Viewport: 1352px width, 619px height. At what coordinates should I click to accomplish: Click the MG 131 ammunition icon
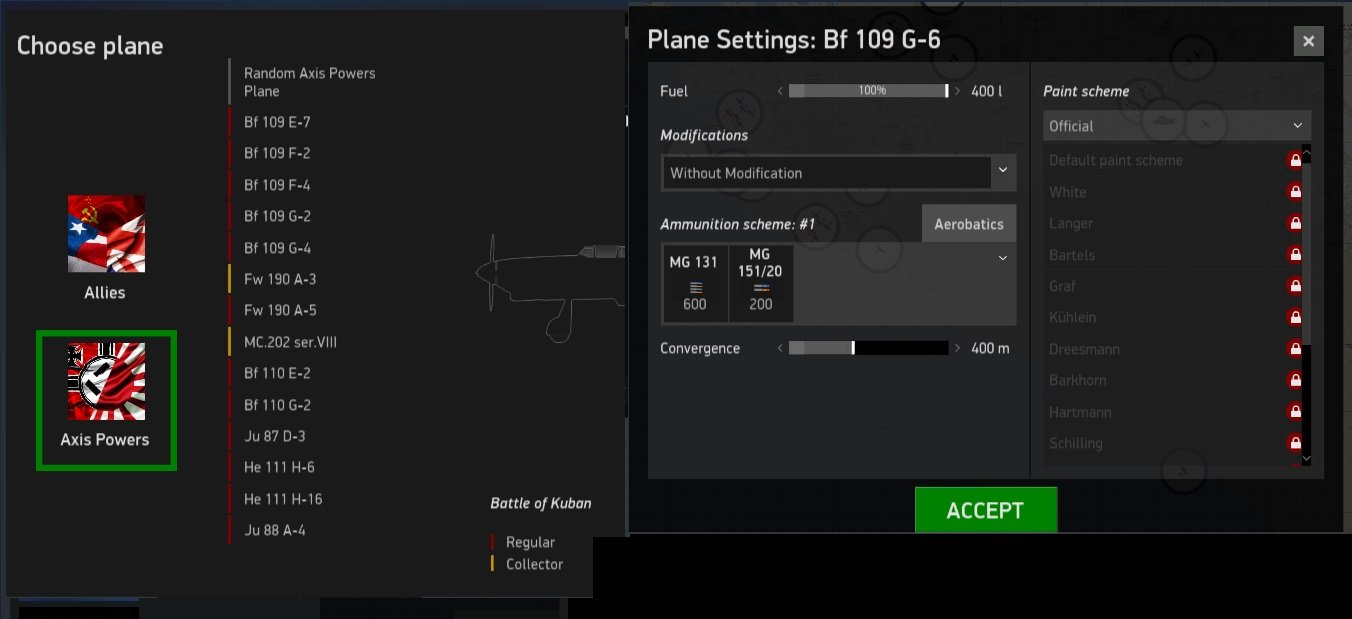coord(695,284)
